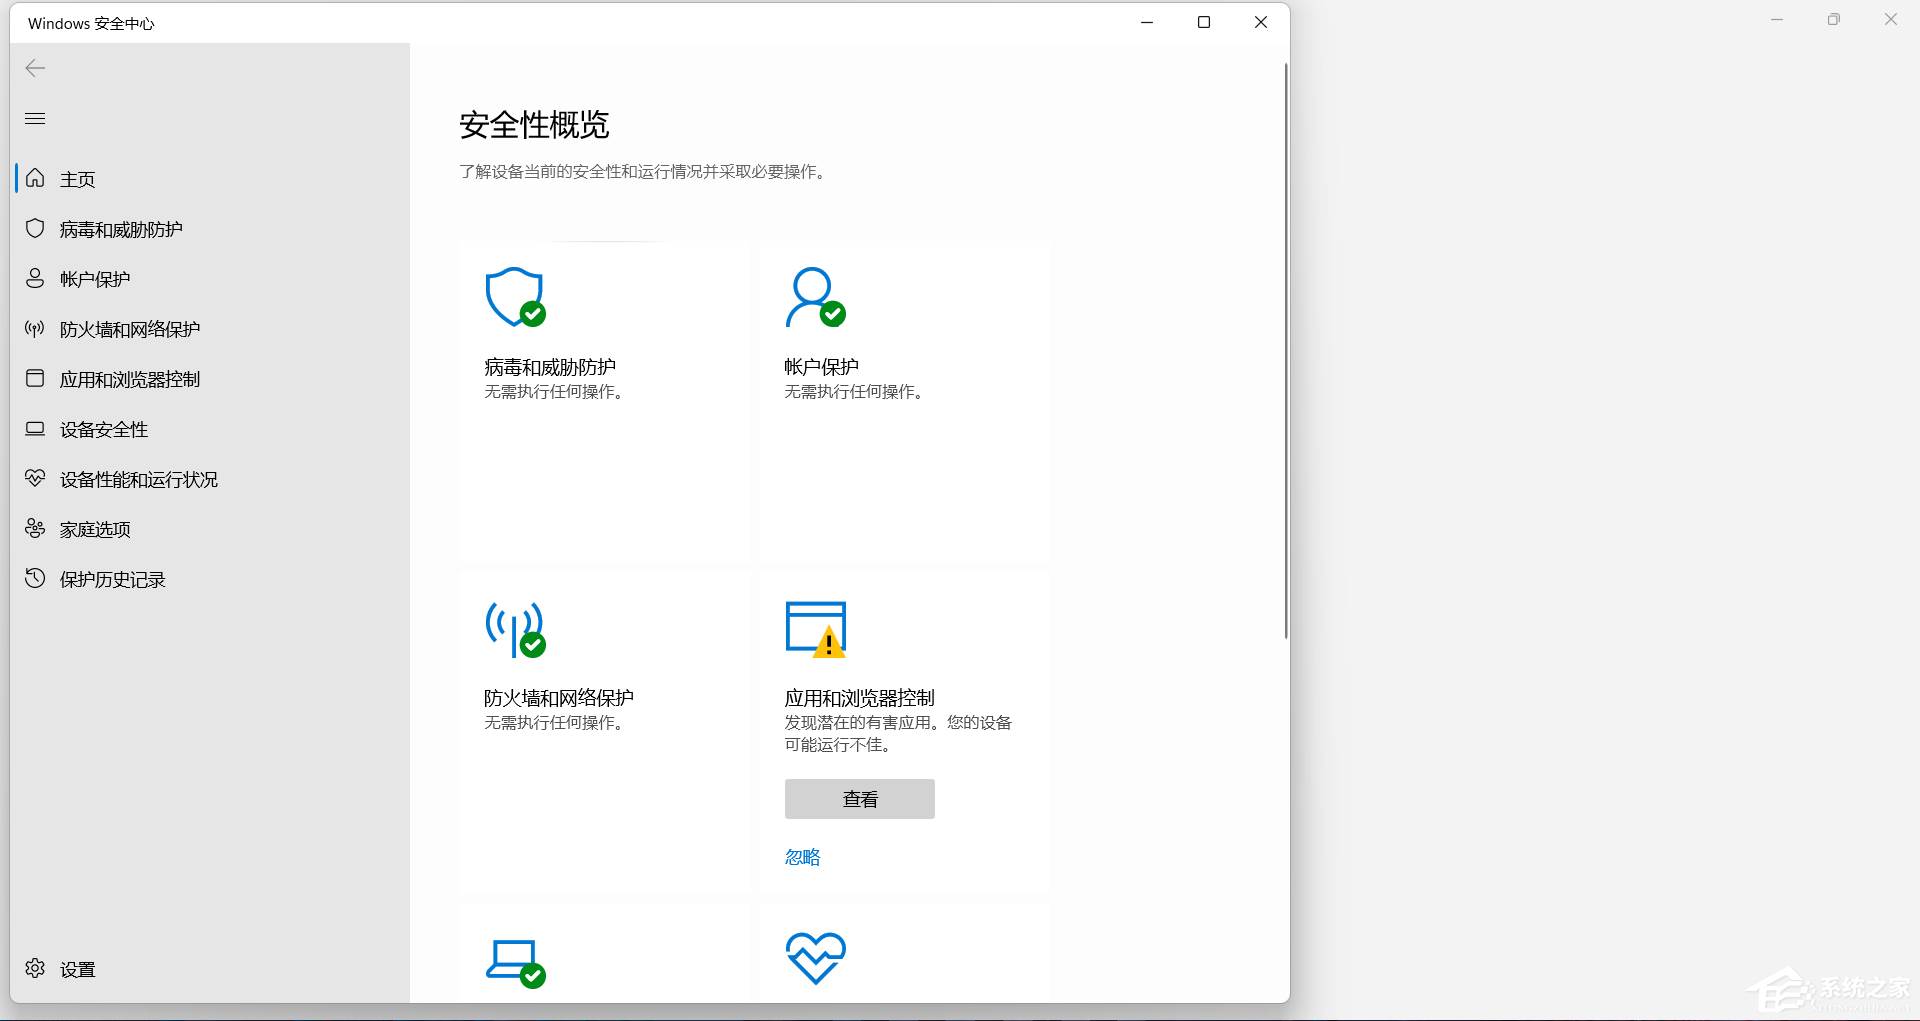Minimize the background window

[x=1777, y=19]
